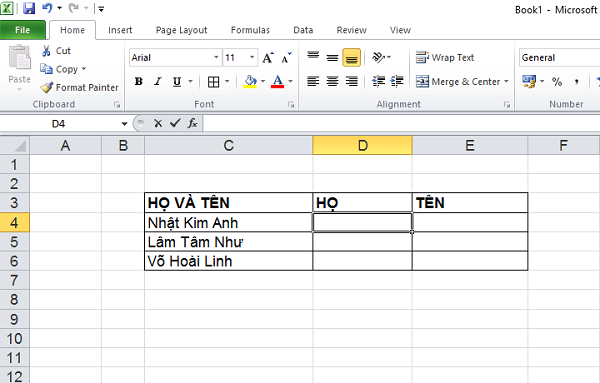Open Font dialog launcher
Screen dimensions: 600x383
[291, 104]
